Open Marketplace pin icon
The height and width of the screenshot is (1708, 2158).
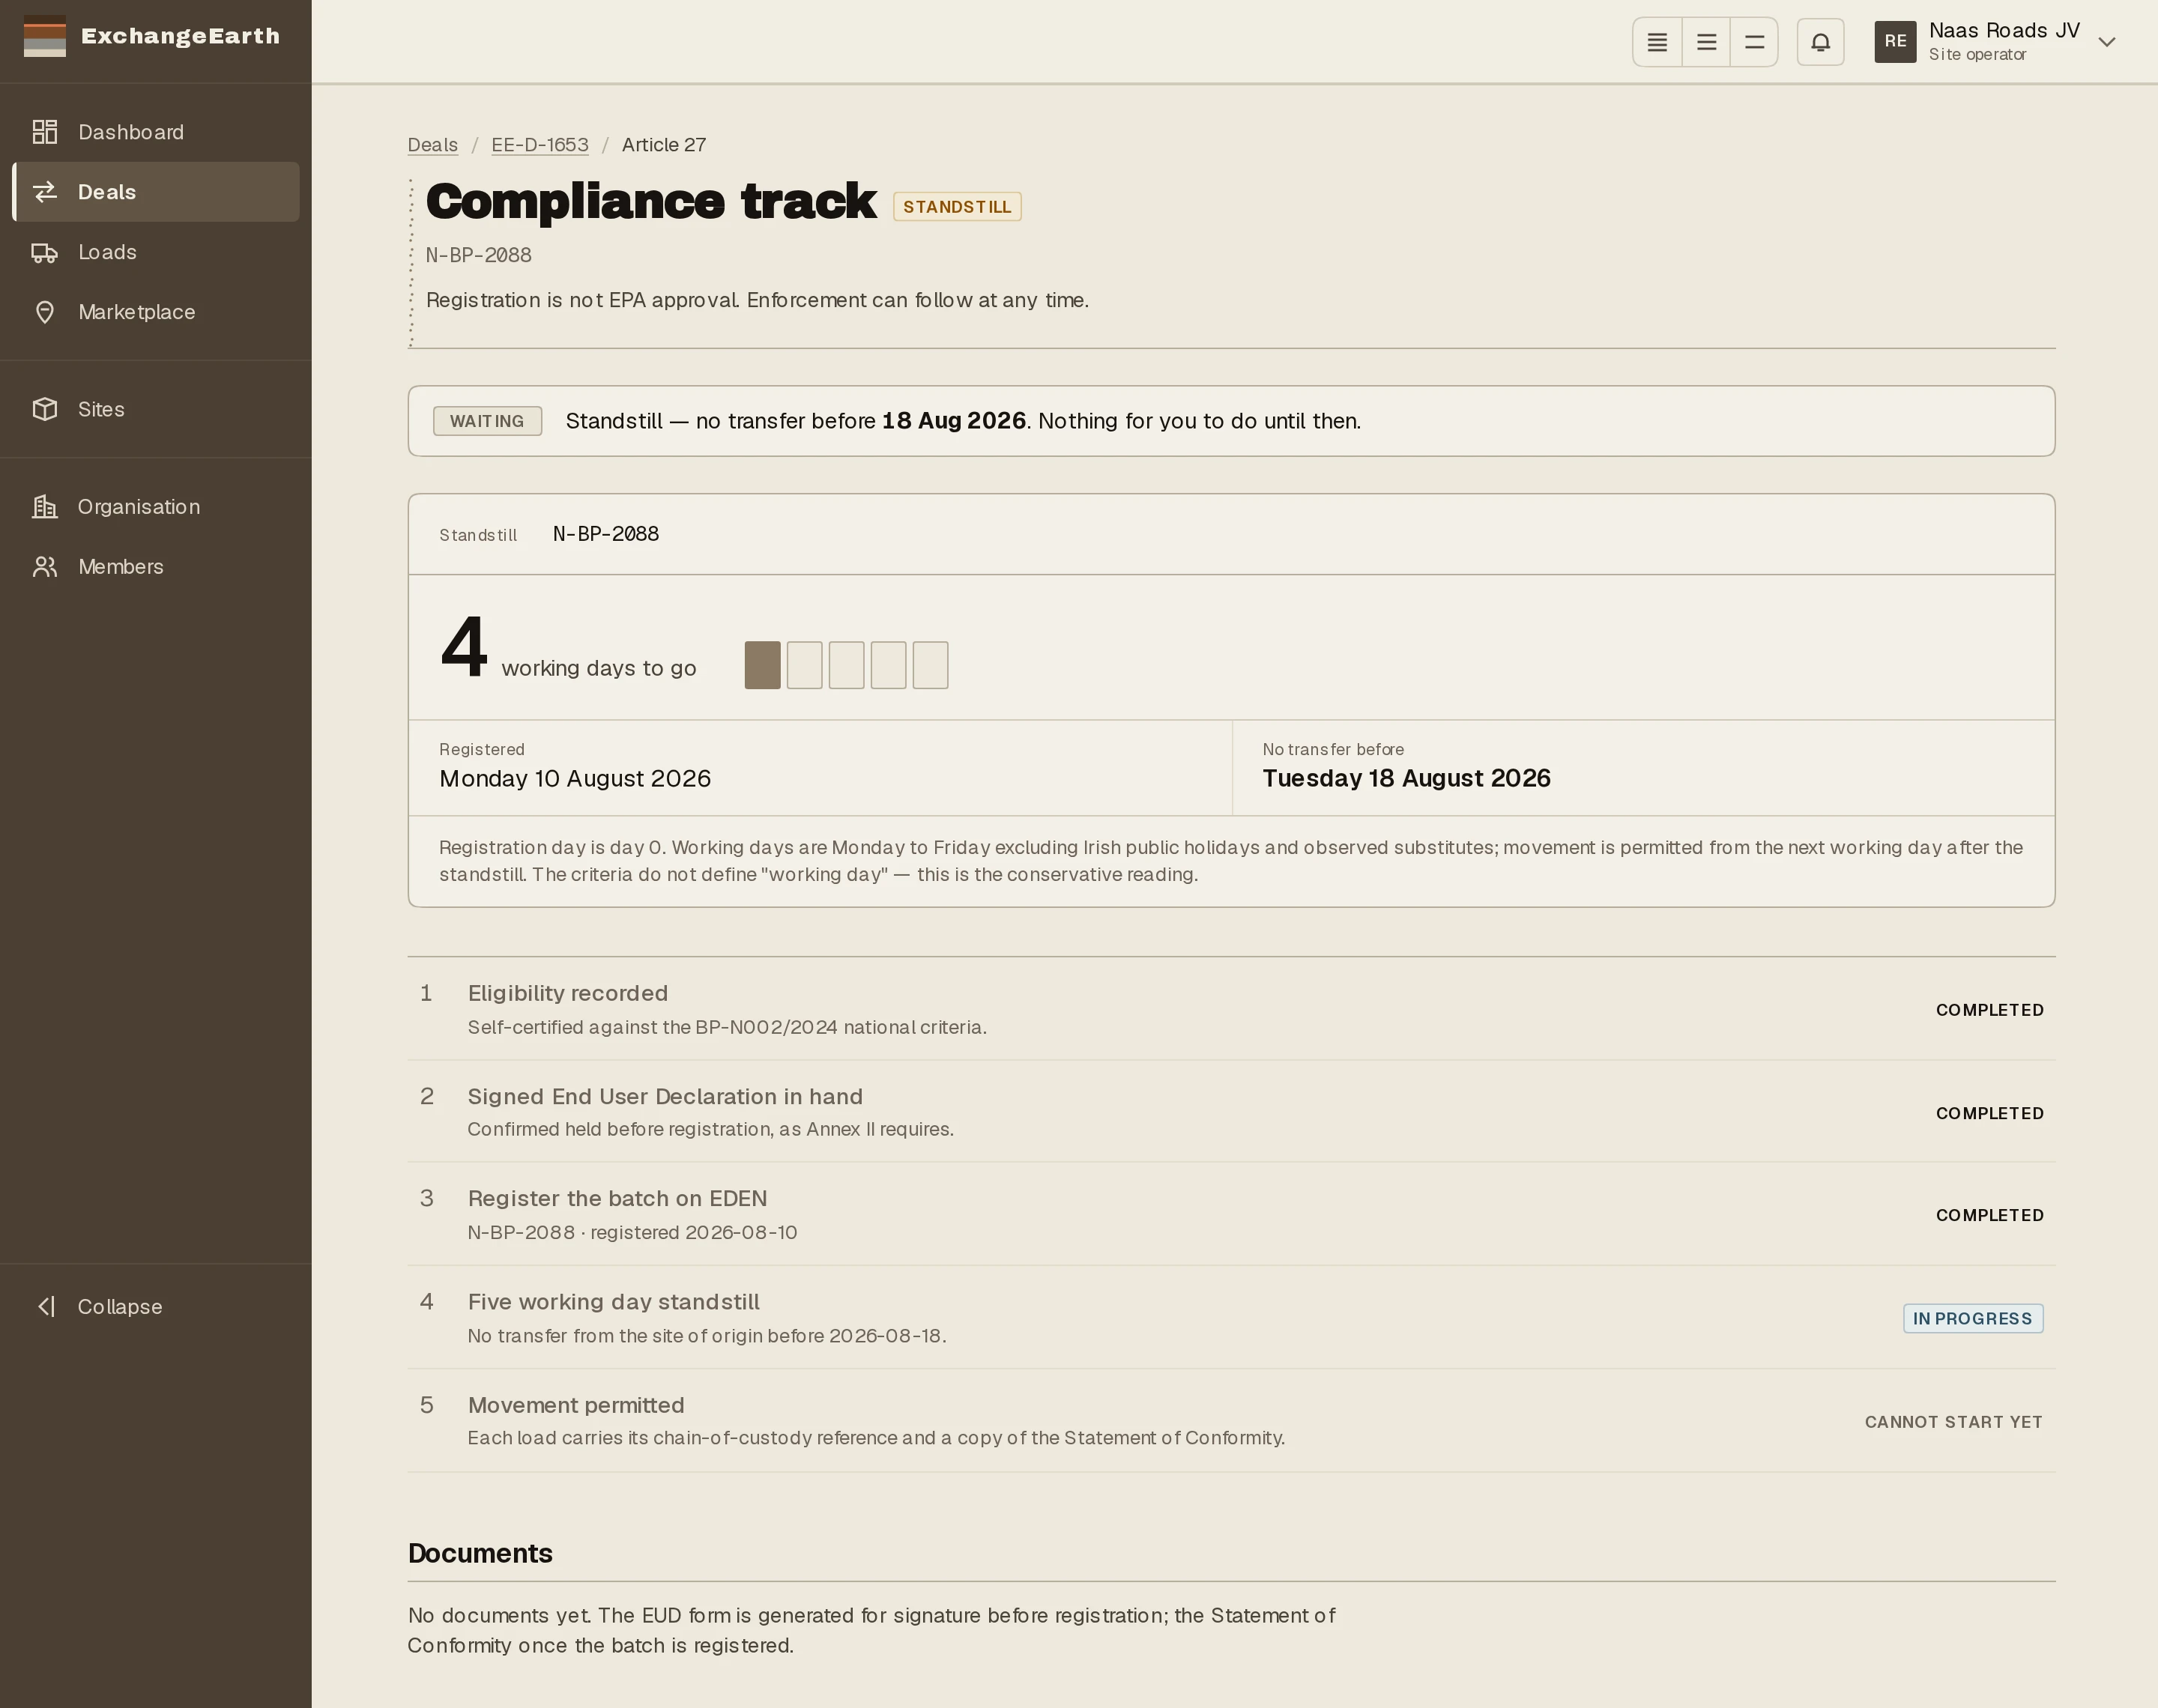[x=44, y=312]
